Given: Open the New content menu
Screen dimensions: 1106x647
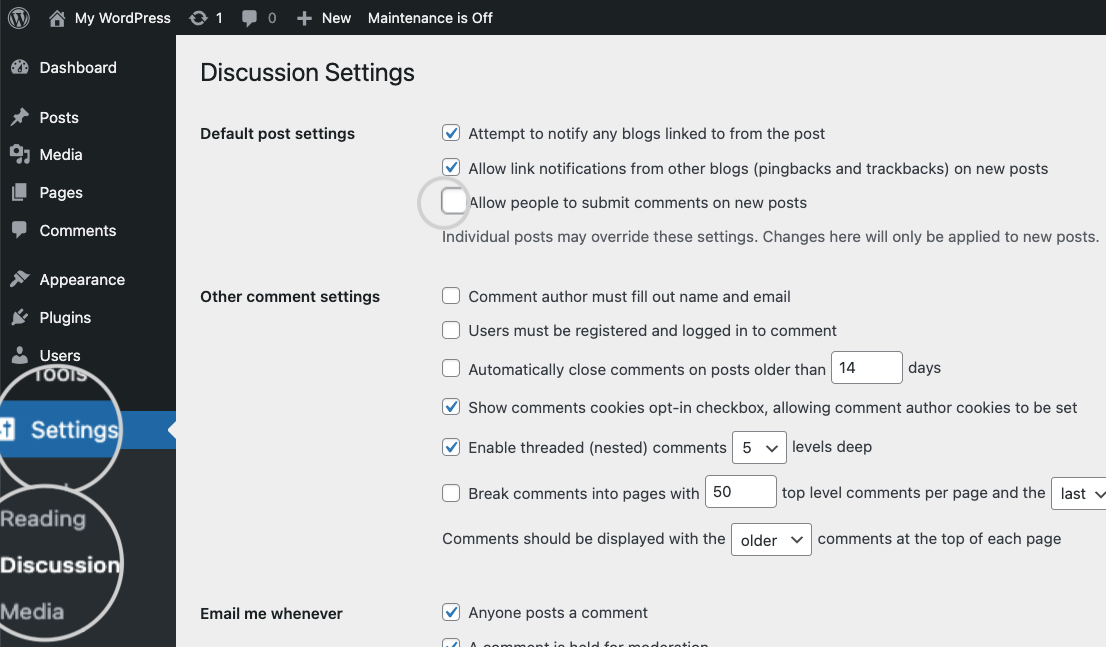Looking at the screenshot, I should pyautogui.click(x=336, y=18).
